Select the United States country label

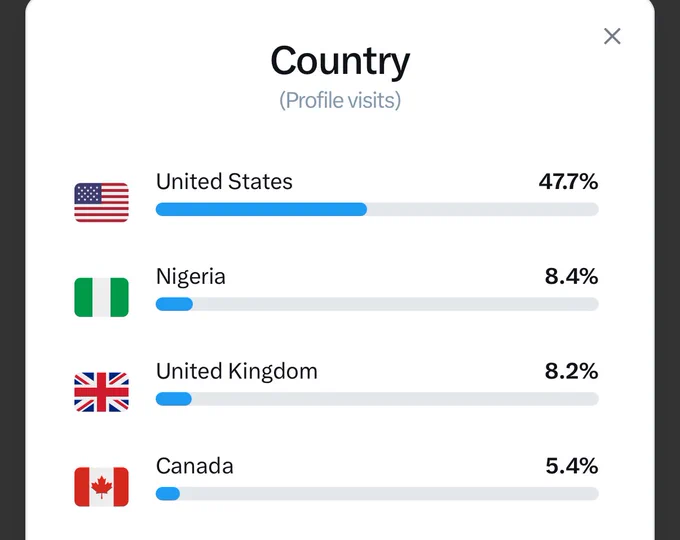coord(224,181)
